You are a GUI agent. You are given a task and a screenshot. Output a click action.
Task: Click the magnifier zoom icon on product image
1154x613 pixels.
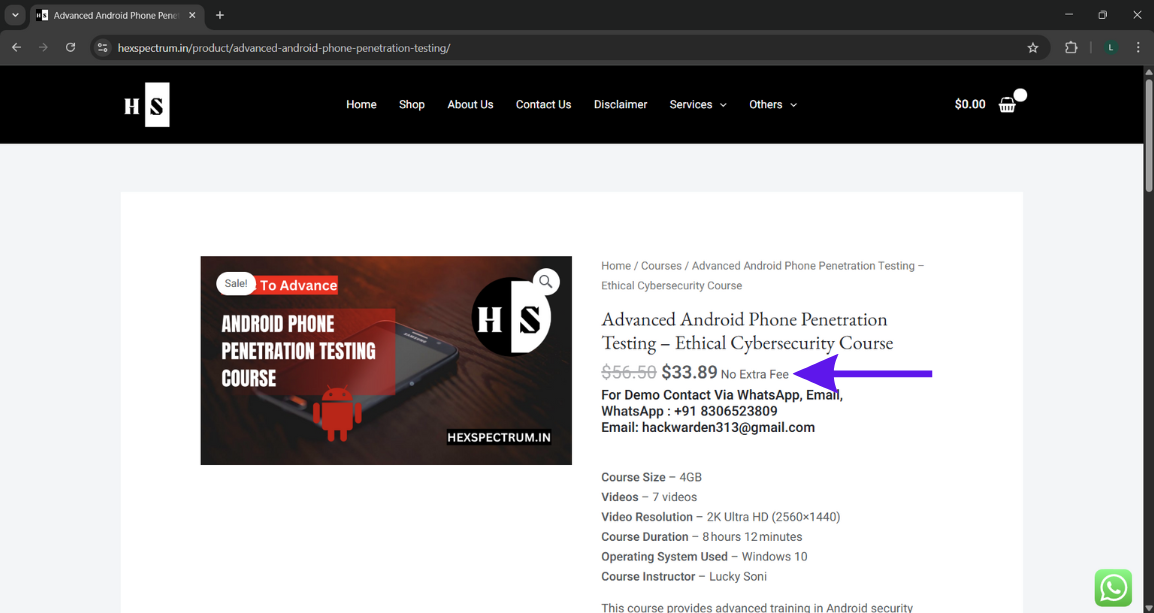[545, 281]
